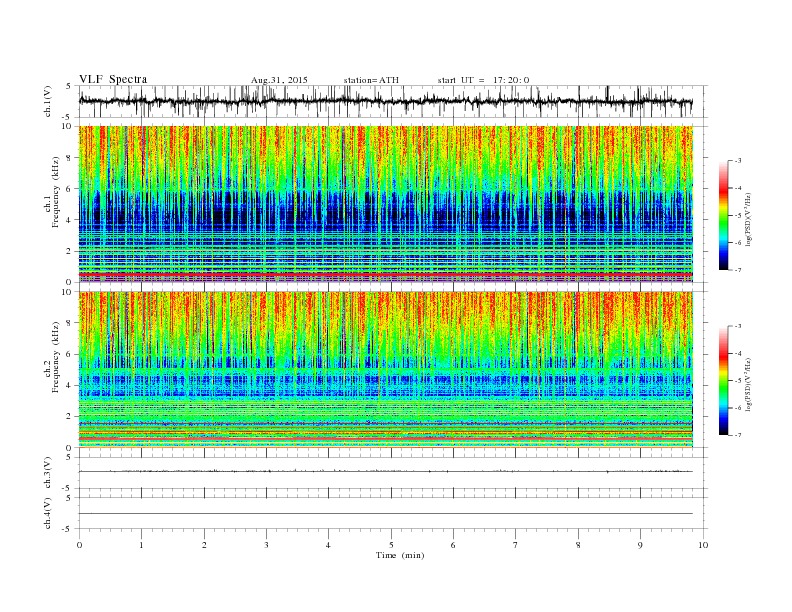Image resolution: width=792 pixels, height=612 pixels.
Task: Click the ch.1 spectrogram color scale bar
Action: [723, 215]
